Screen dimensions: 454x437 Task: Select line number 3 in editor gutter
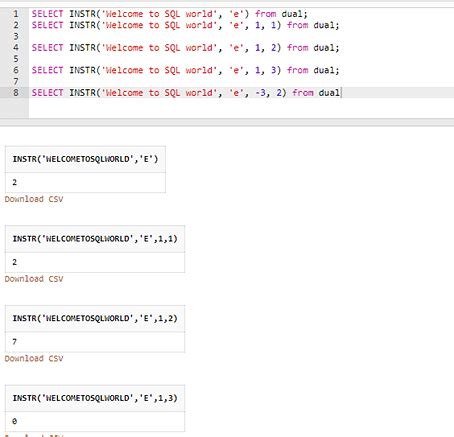point(16,36)
